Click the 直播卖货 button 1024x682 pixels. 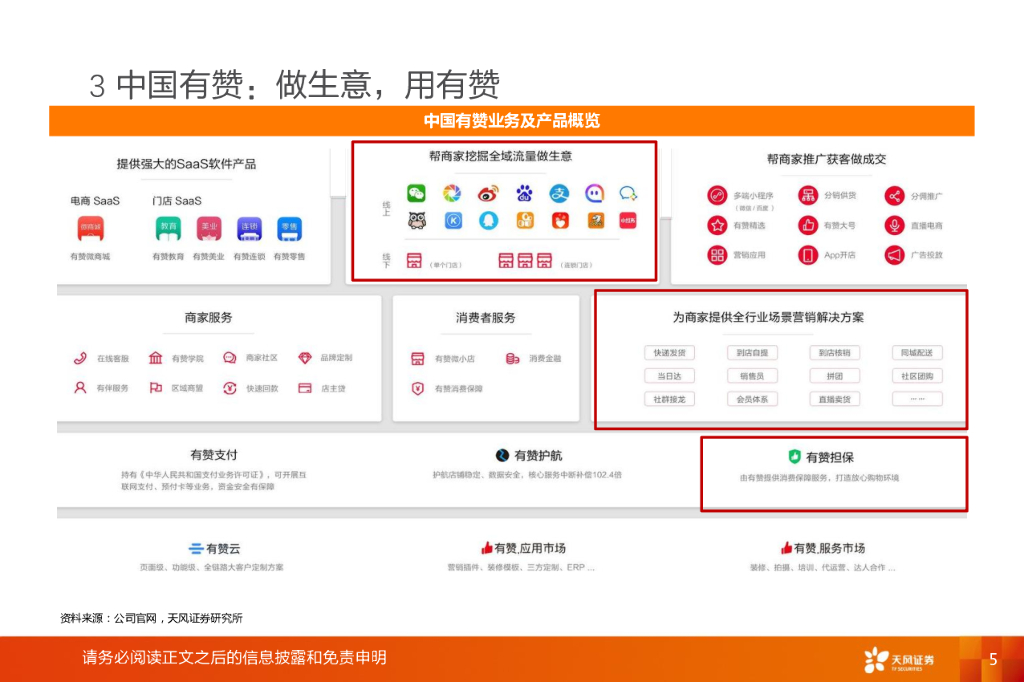[x=835, y=399]
